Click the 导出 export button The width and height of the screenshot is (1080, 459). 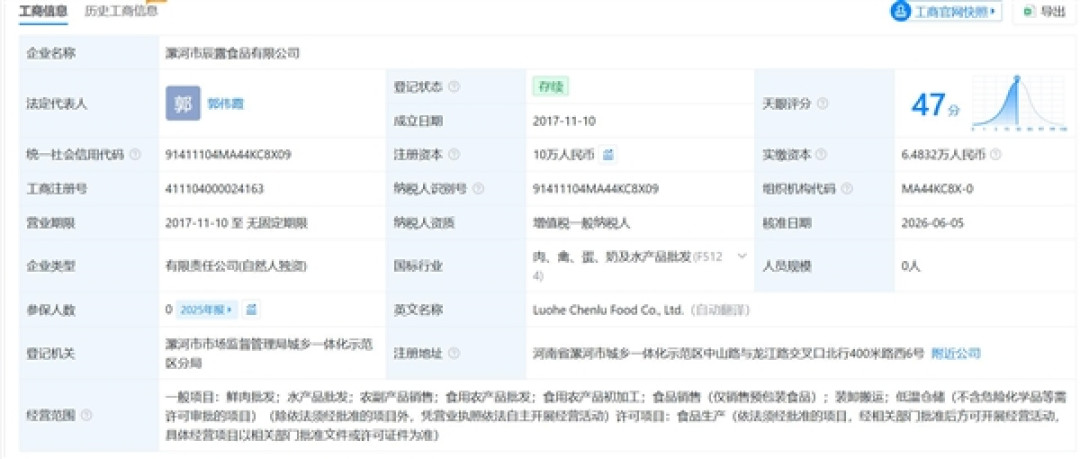(1045, 12)
